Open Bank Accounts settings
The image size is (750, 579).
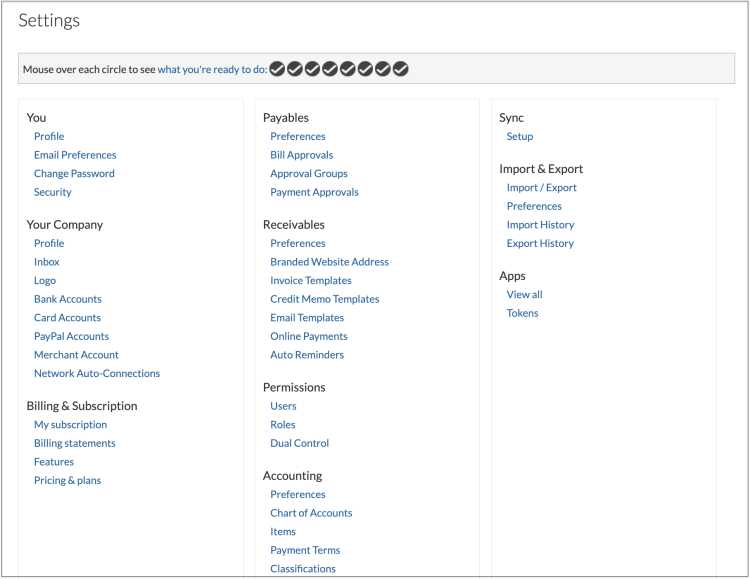[67, 300]
